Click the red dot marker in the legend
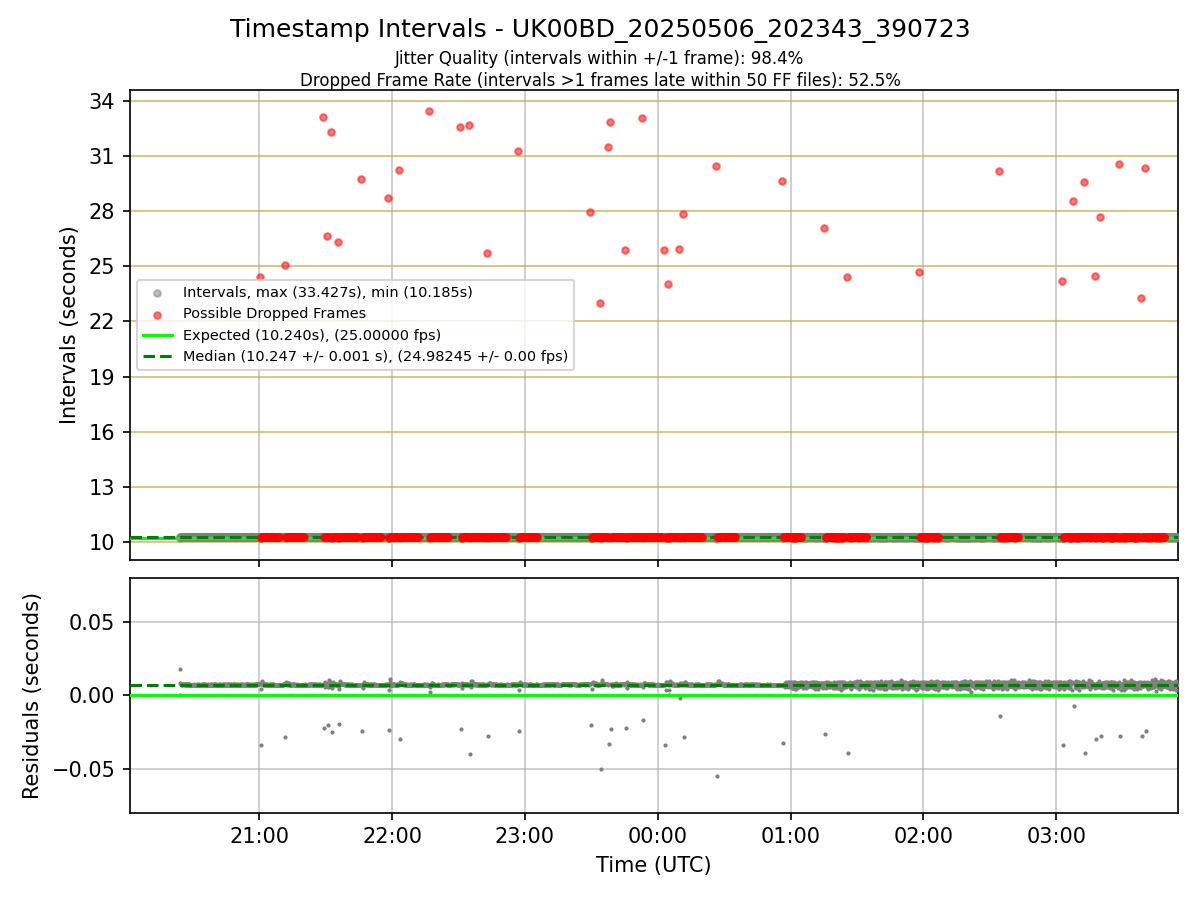 (155, 314)
